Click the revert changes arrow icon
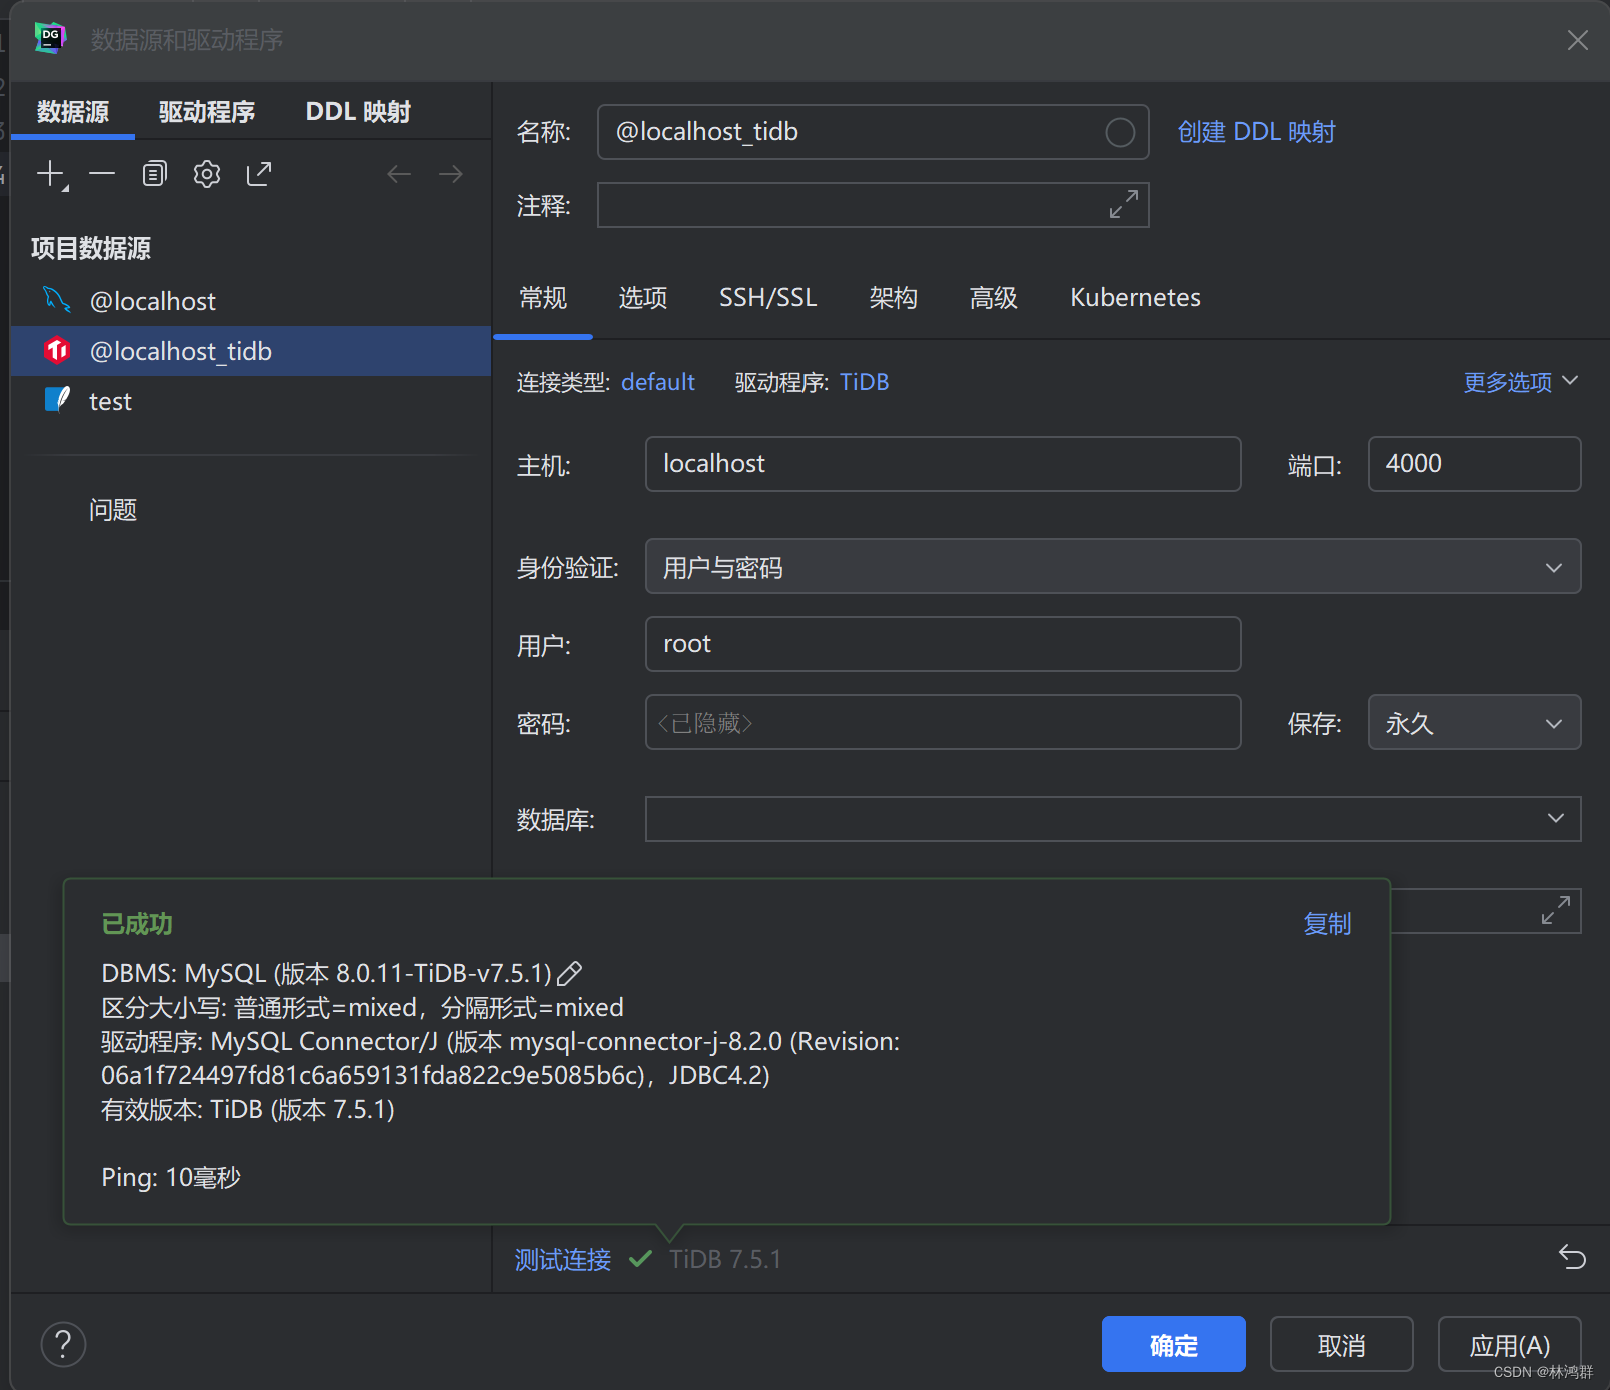1610x1390 pixels. click(x=1572, y=1257)
